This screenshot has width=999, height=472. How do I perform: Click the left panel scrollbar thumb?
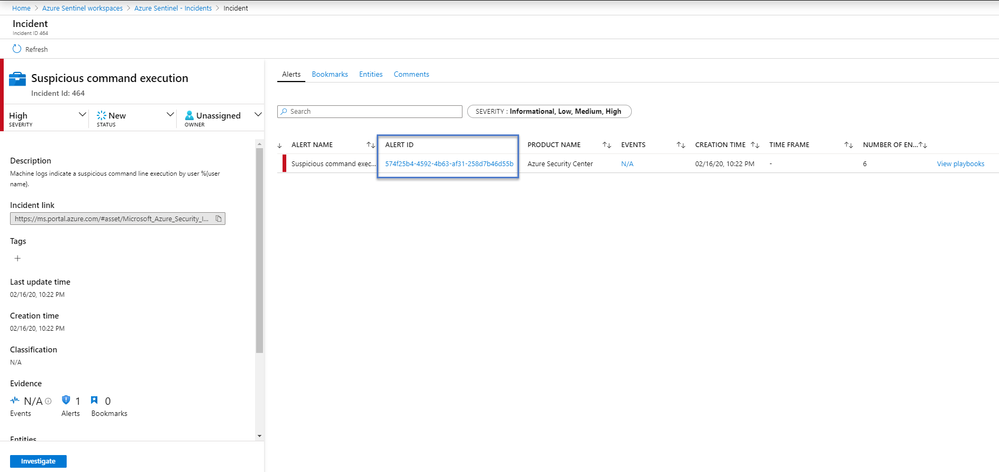pos(259,248)
